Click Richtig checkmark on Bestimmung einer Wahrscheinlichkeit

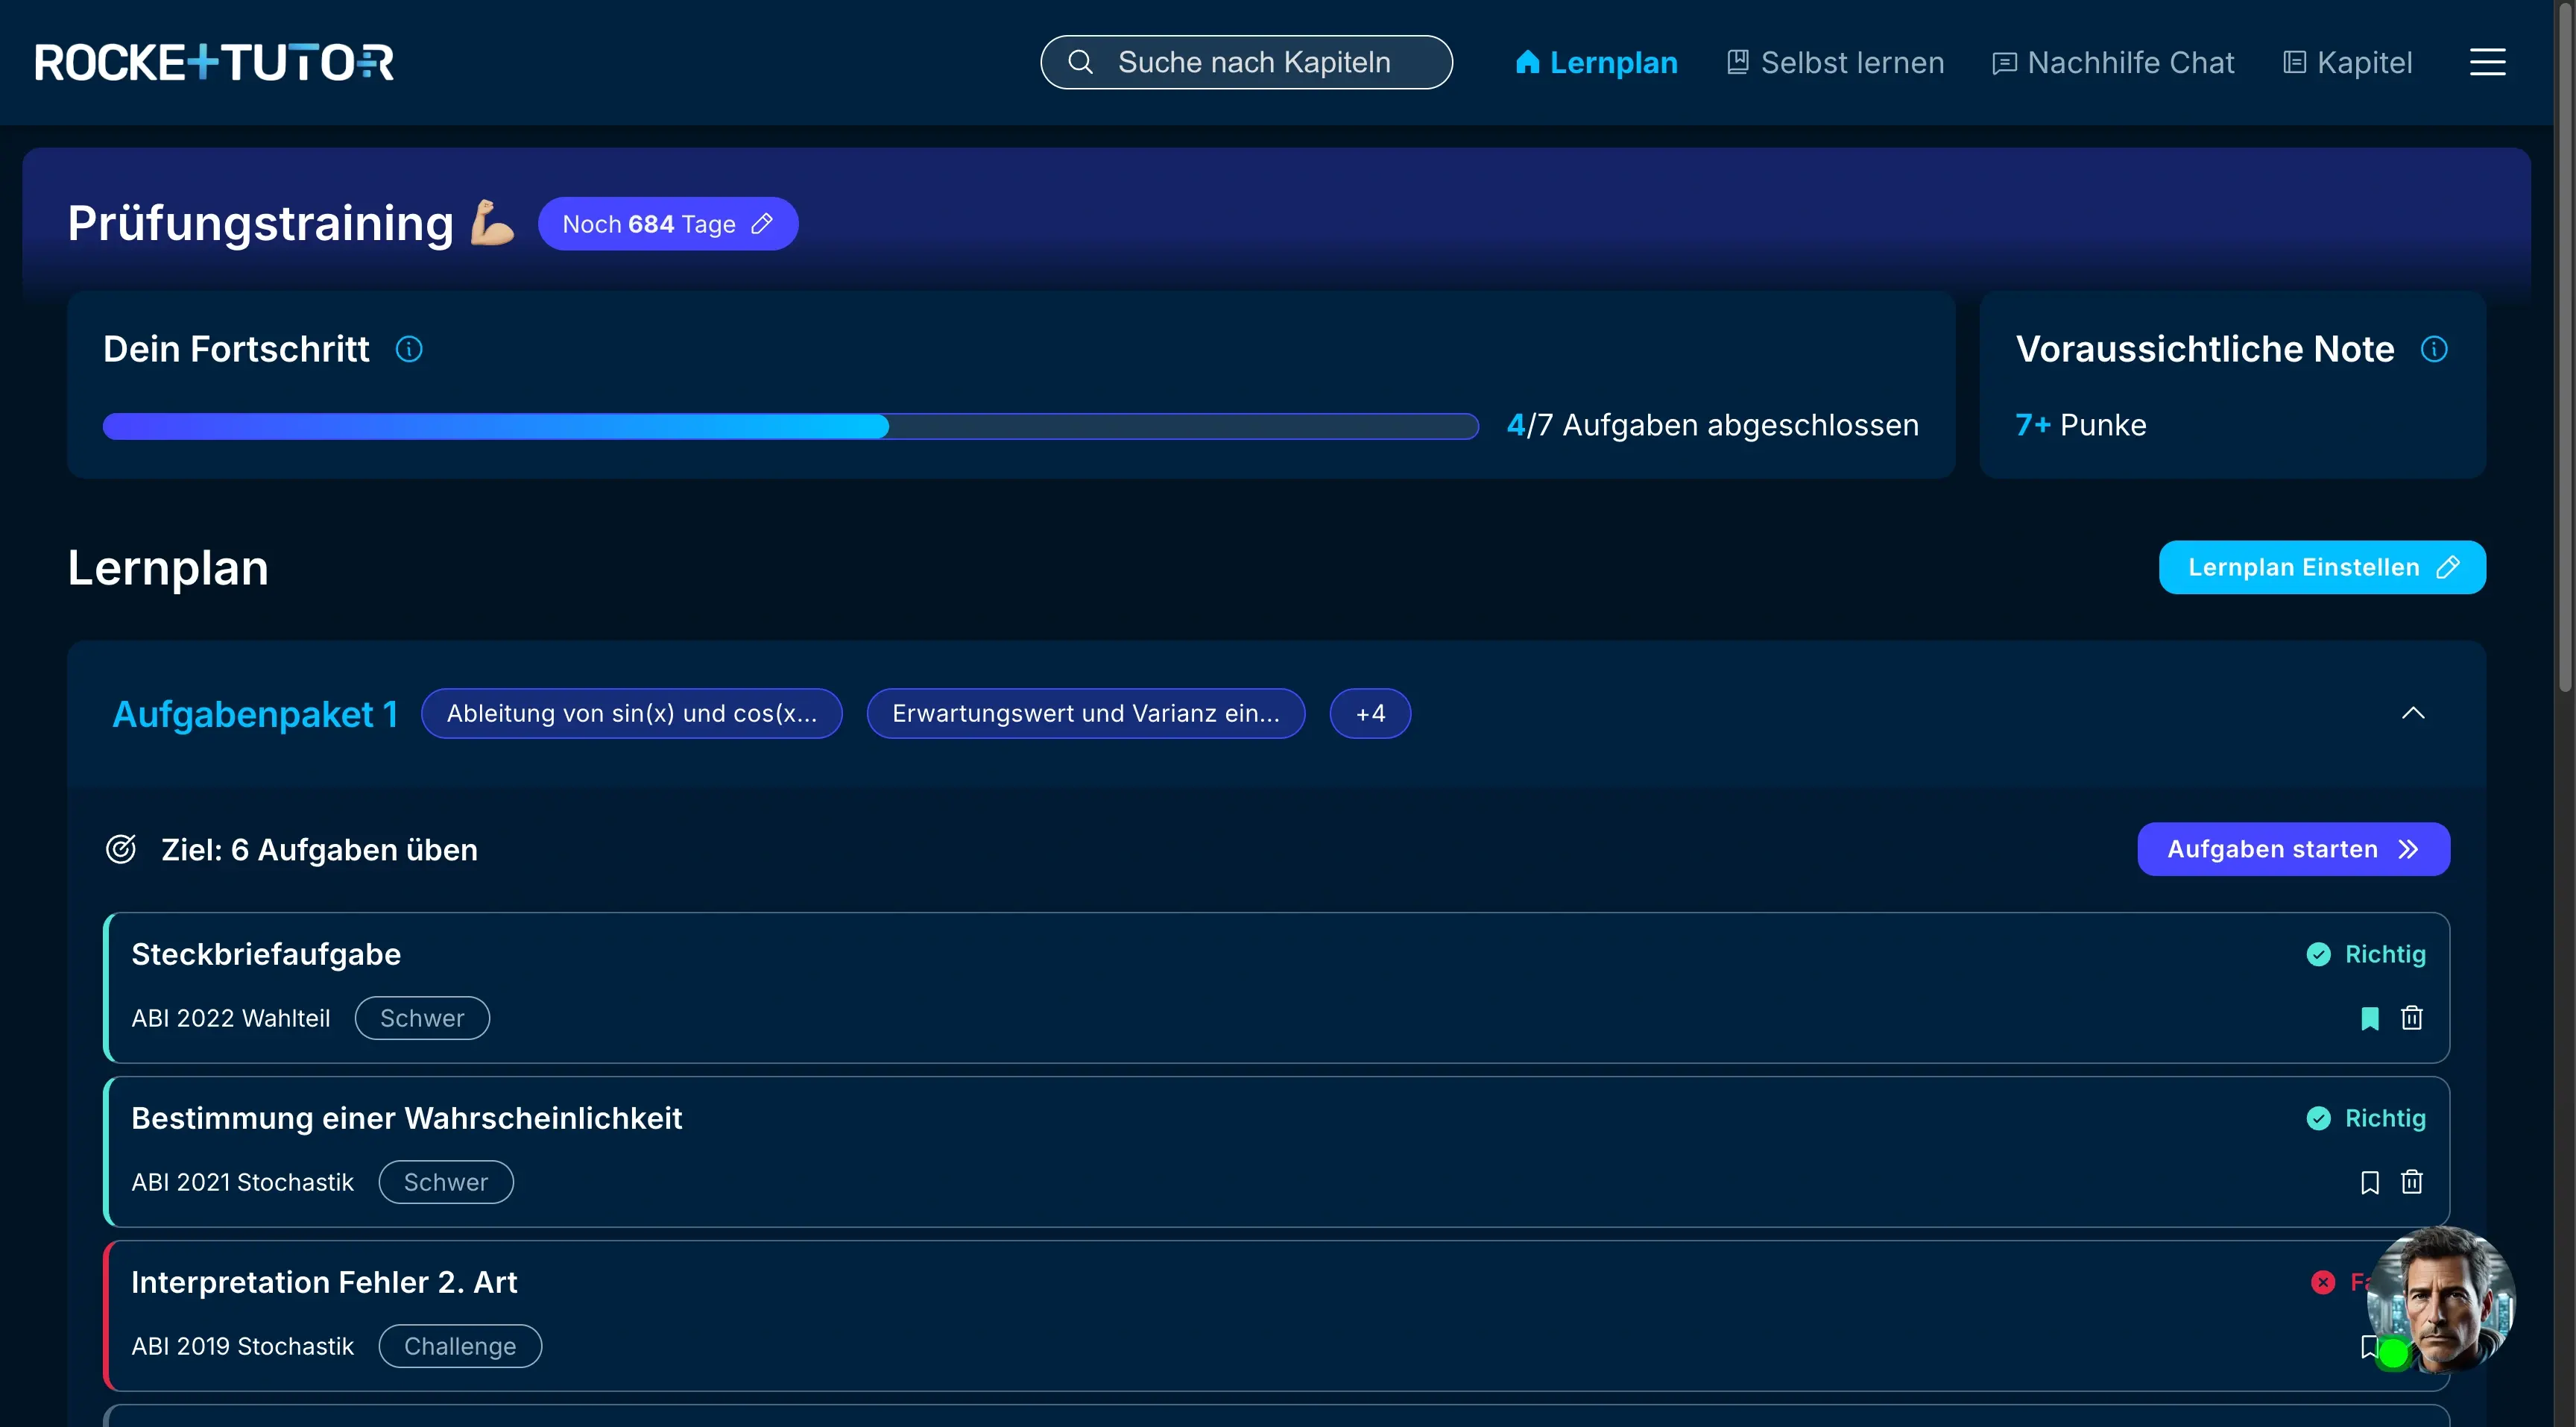coord(2318,1118)
